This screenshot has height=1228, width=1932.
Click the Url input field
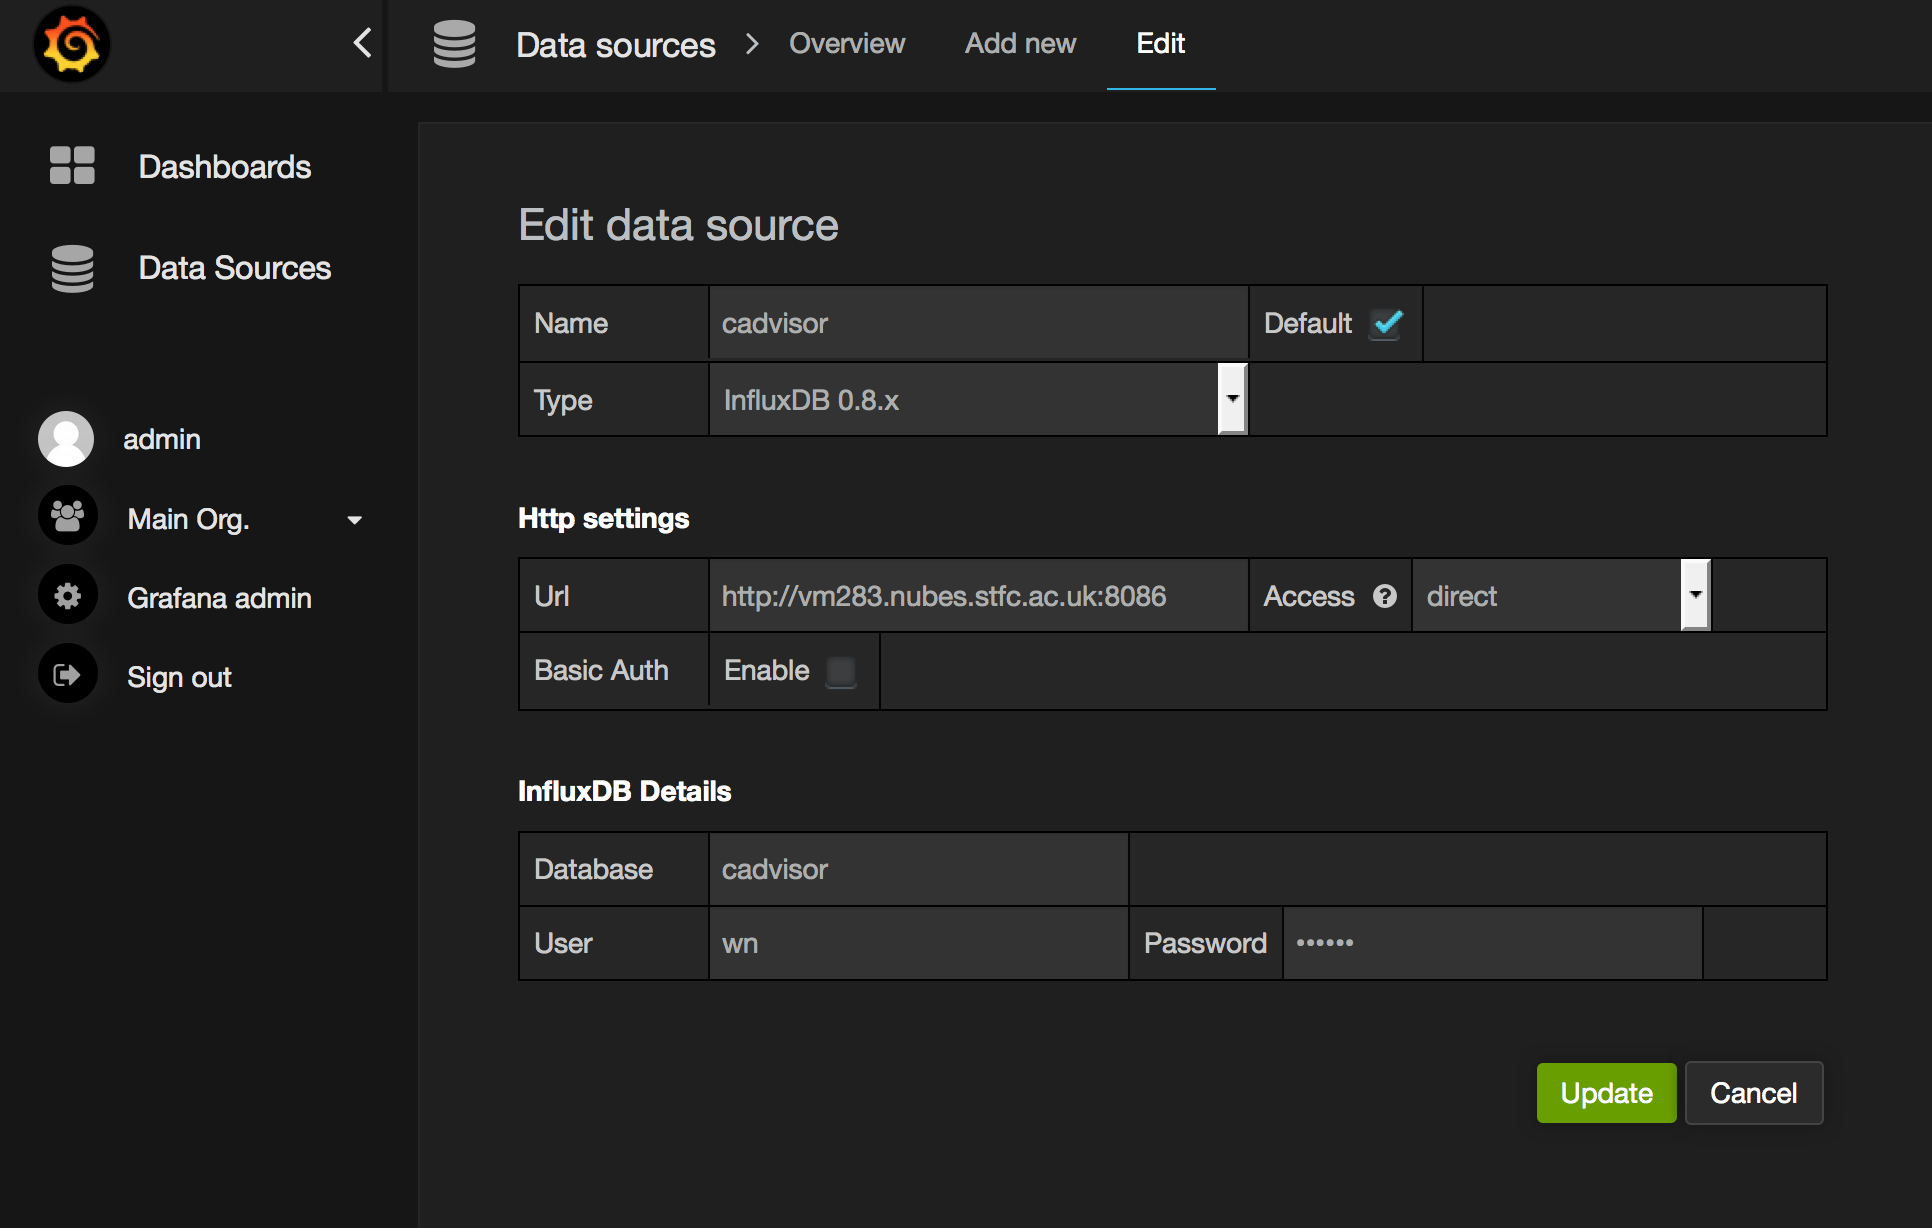click(978, 595)
